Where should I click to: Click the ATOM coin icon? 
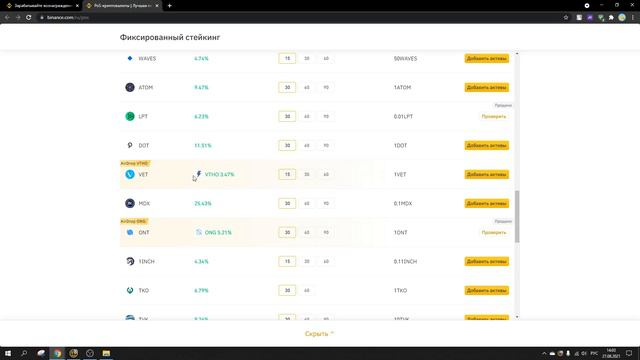click(130, 87)
